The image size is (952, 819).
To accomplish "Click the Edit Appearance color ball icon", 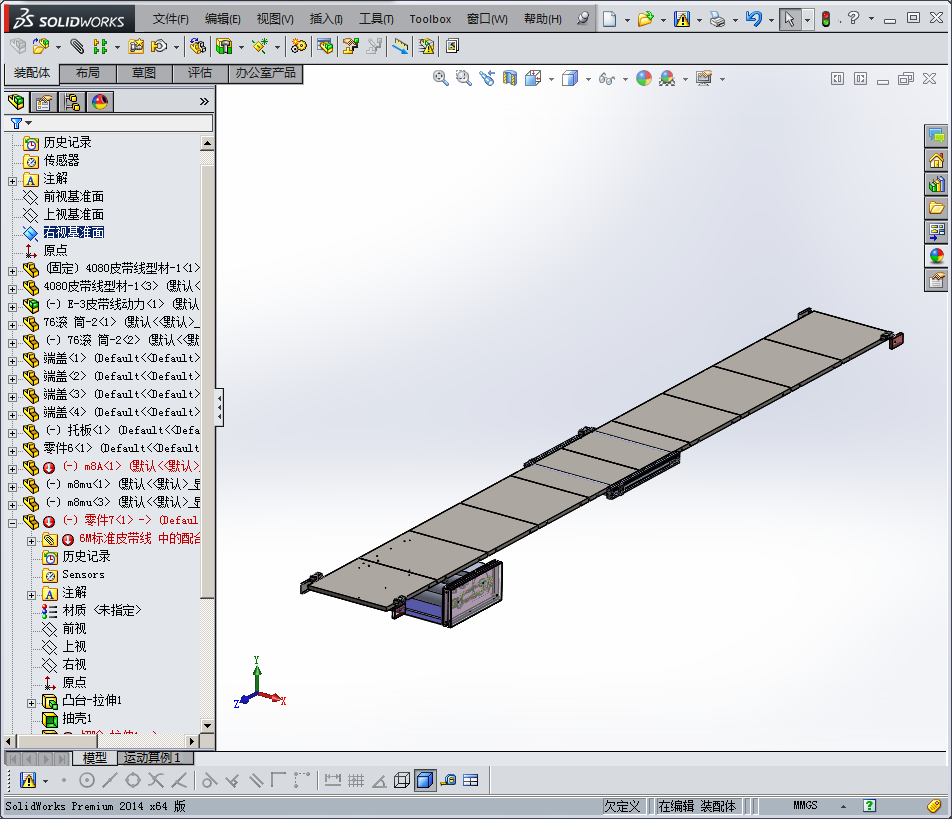I will (644, 78).
